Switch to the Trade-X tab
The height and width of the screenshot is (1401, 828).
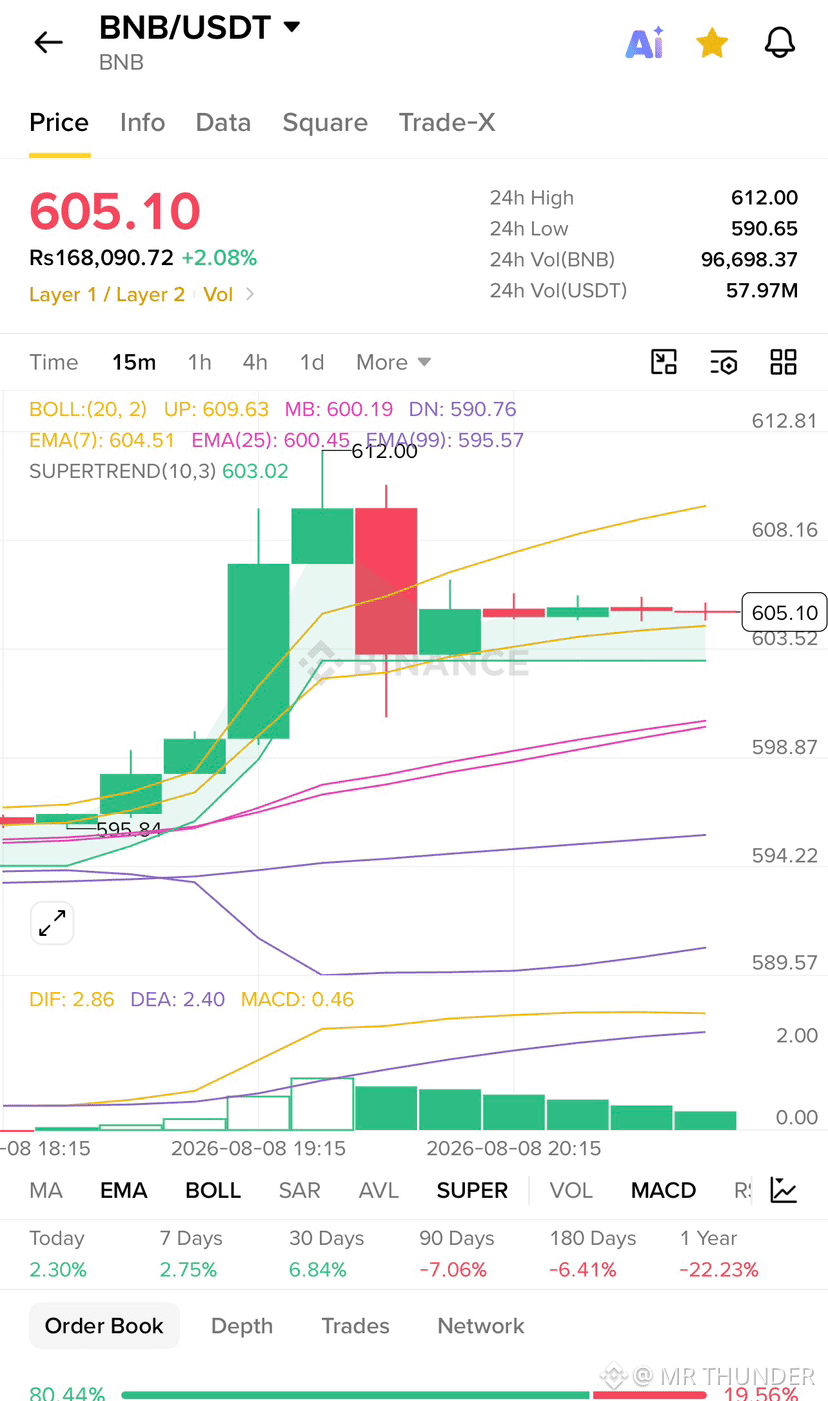pos(447,122)
